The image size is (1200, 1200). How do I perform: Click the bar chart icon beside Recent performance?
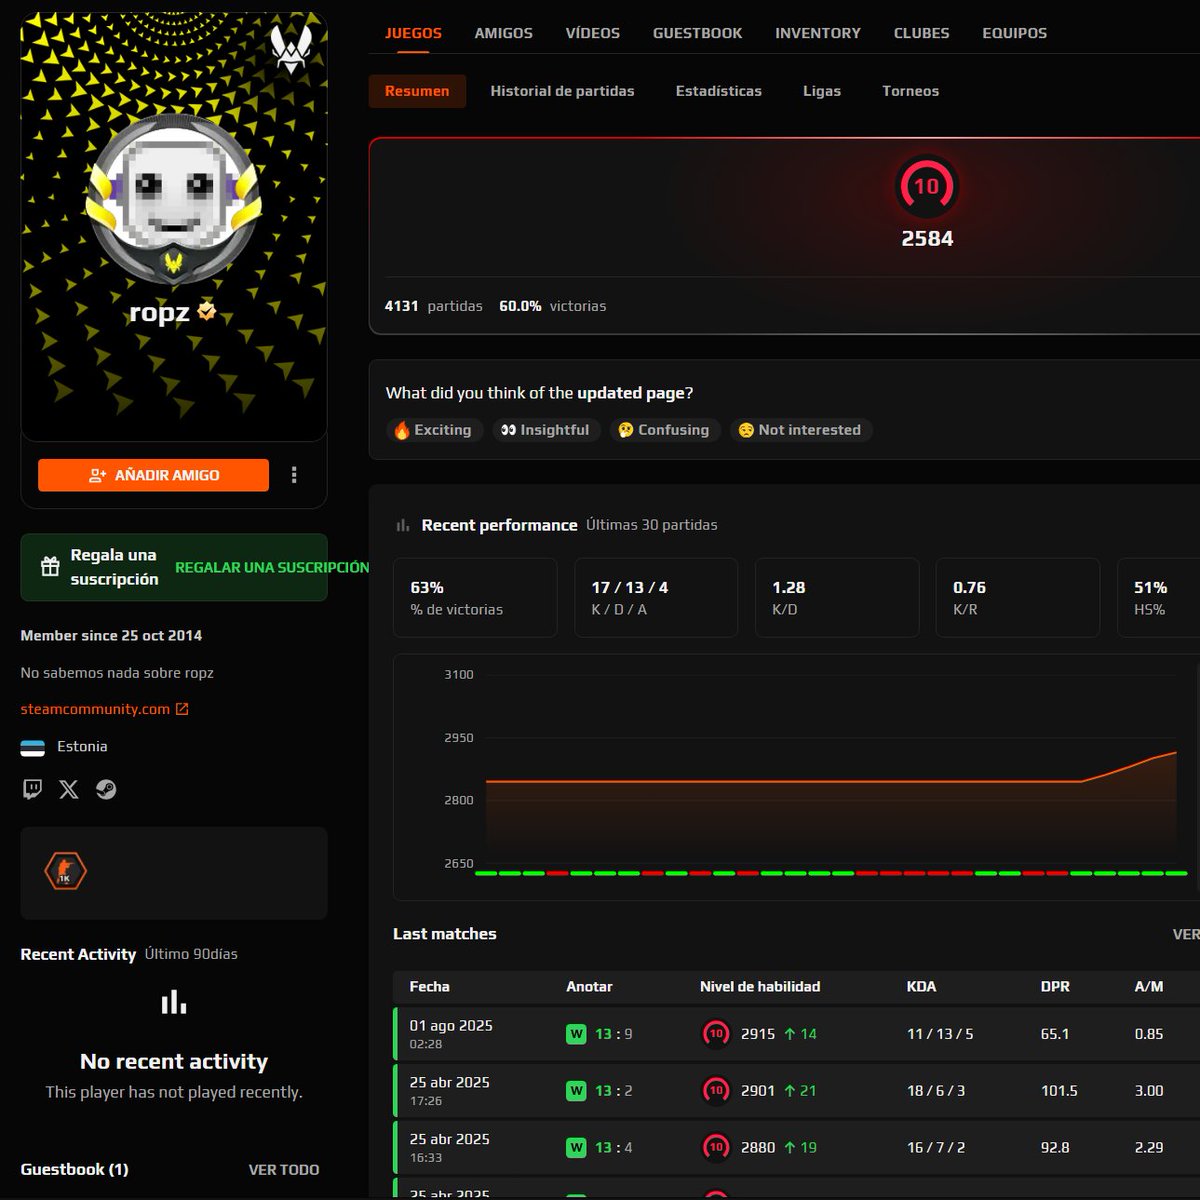[403, 525]
